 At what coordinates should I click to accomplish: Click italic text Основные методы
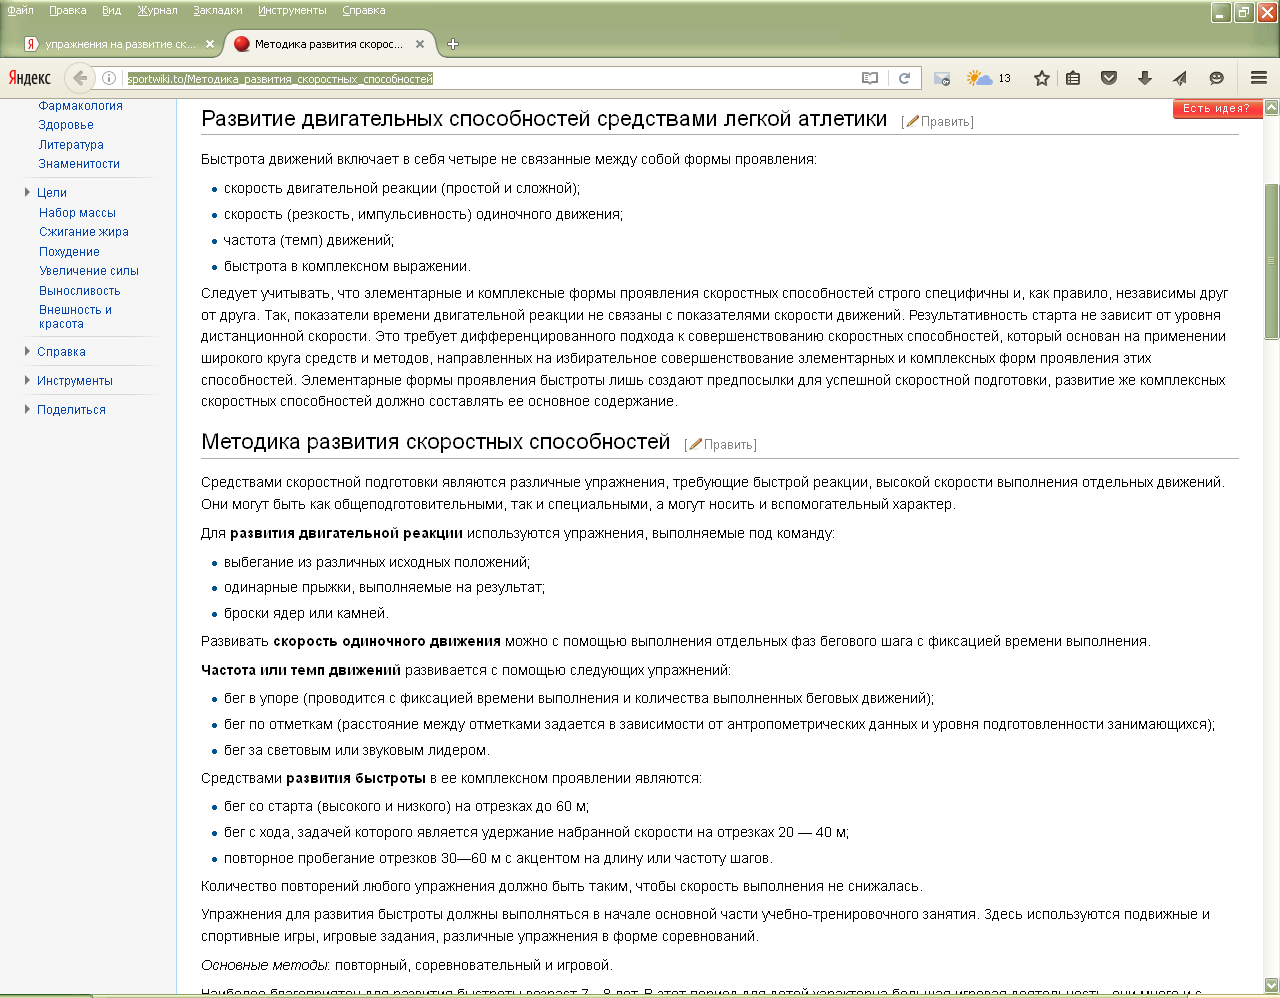pyautogui.click(x=265, y=965)
